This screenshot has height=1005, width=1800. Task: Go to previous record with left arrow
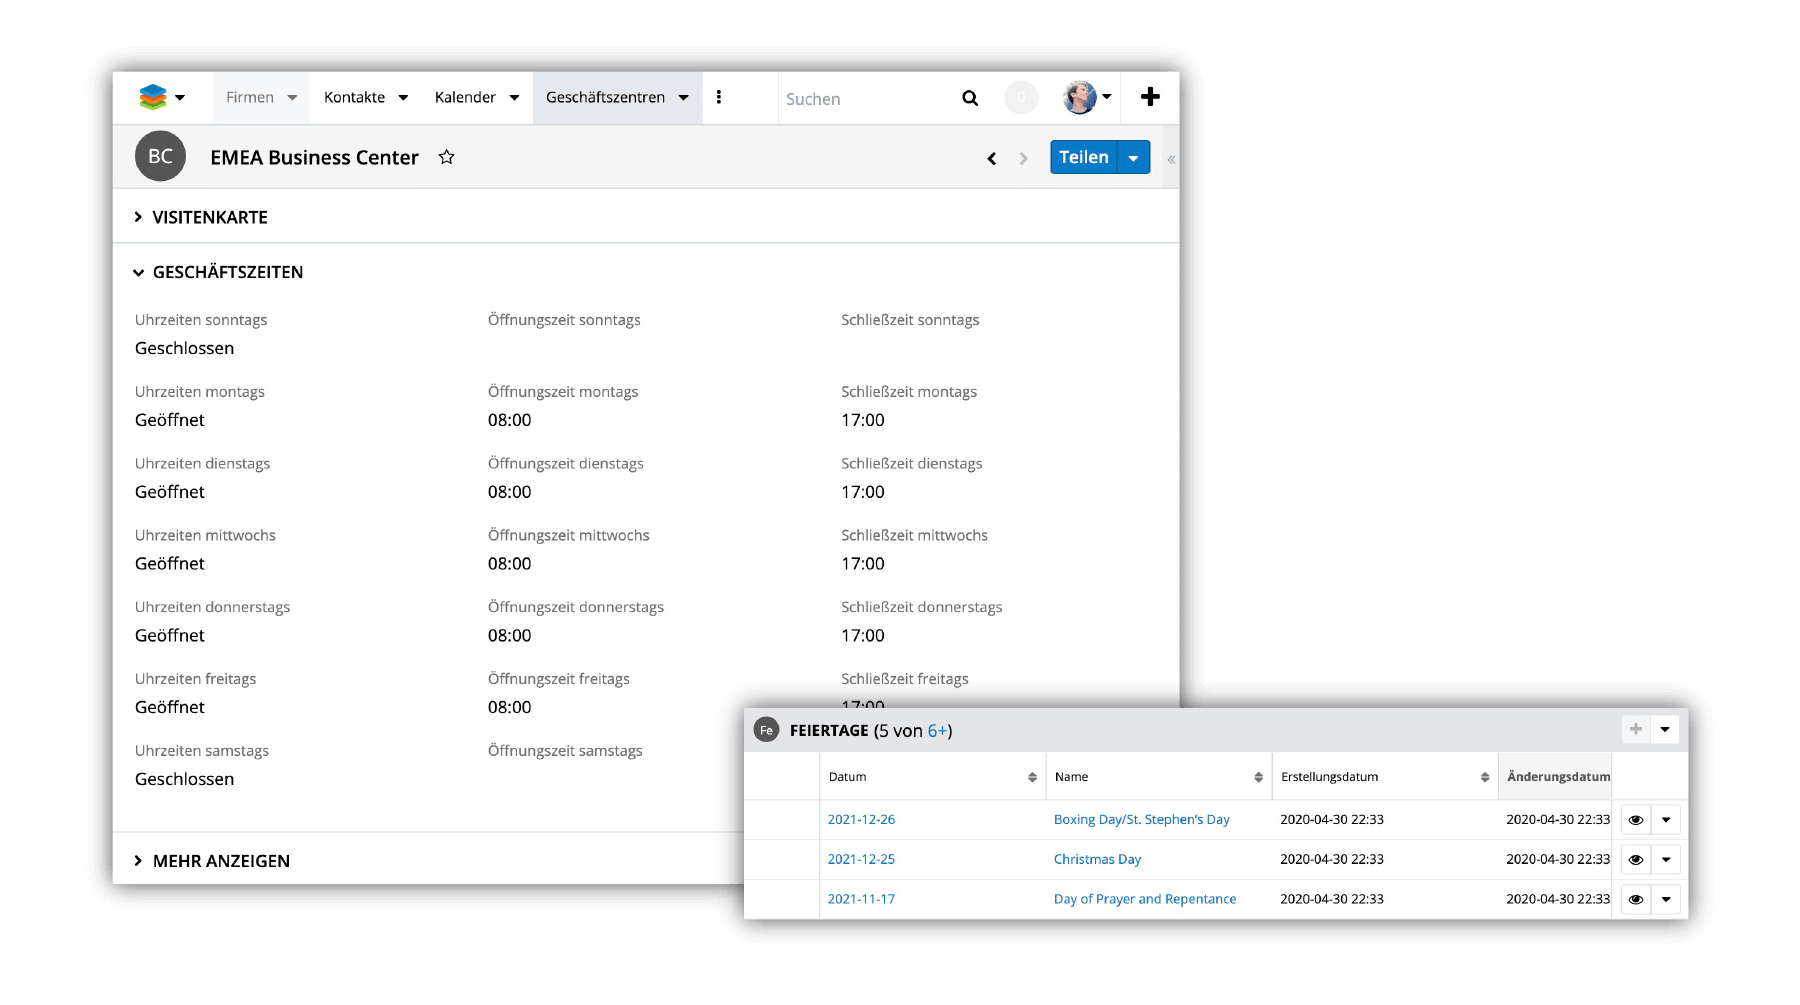991,158
